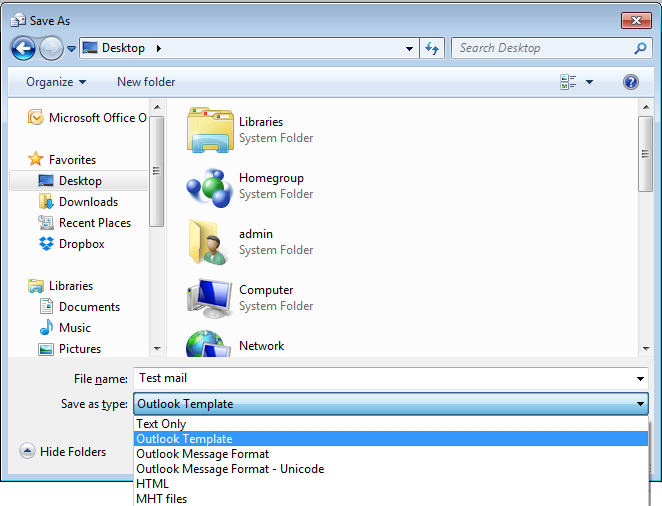Click the Libraries icon in navigation pane

(x=36, y=286)
